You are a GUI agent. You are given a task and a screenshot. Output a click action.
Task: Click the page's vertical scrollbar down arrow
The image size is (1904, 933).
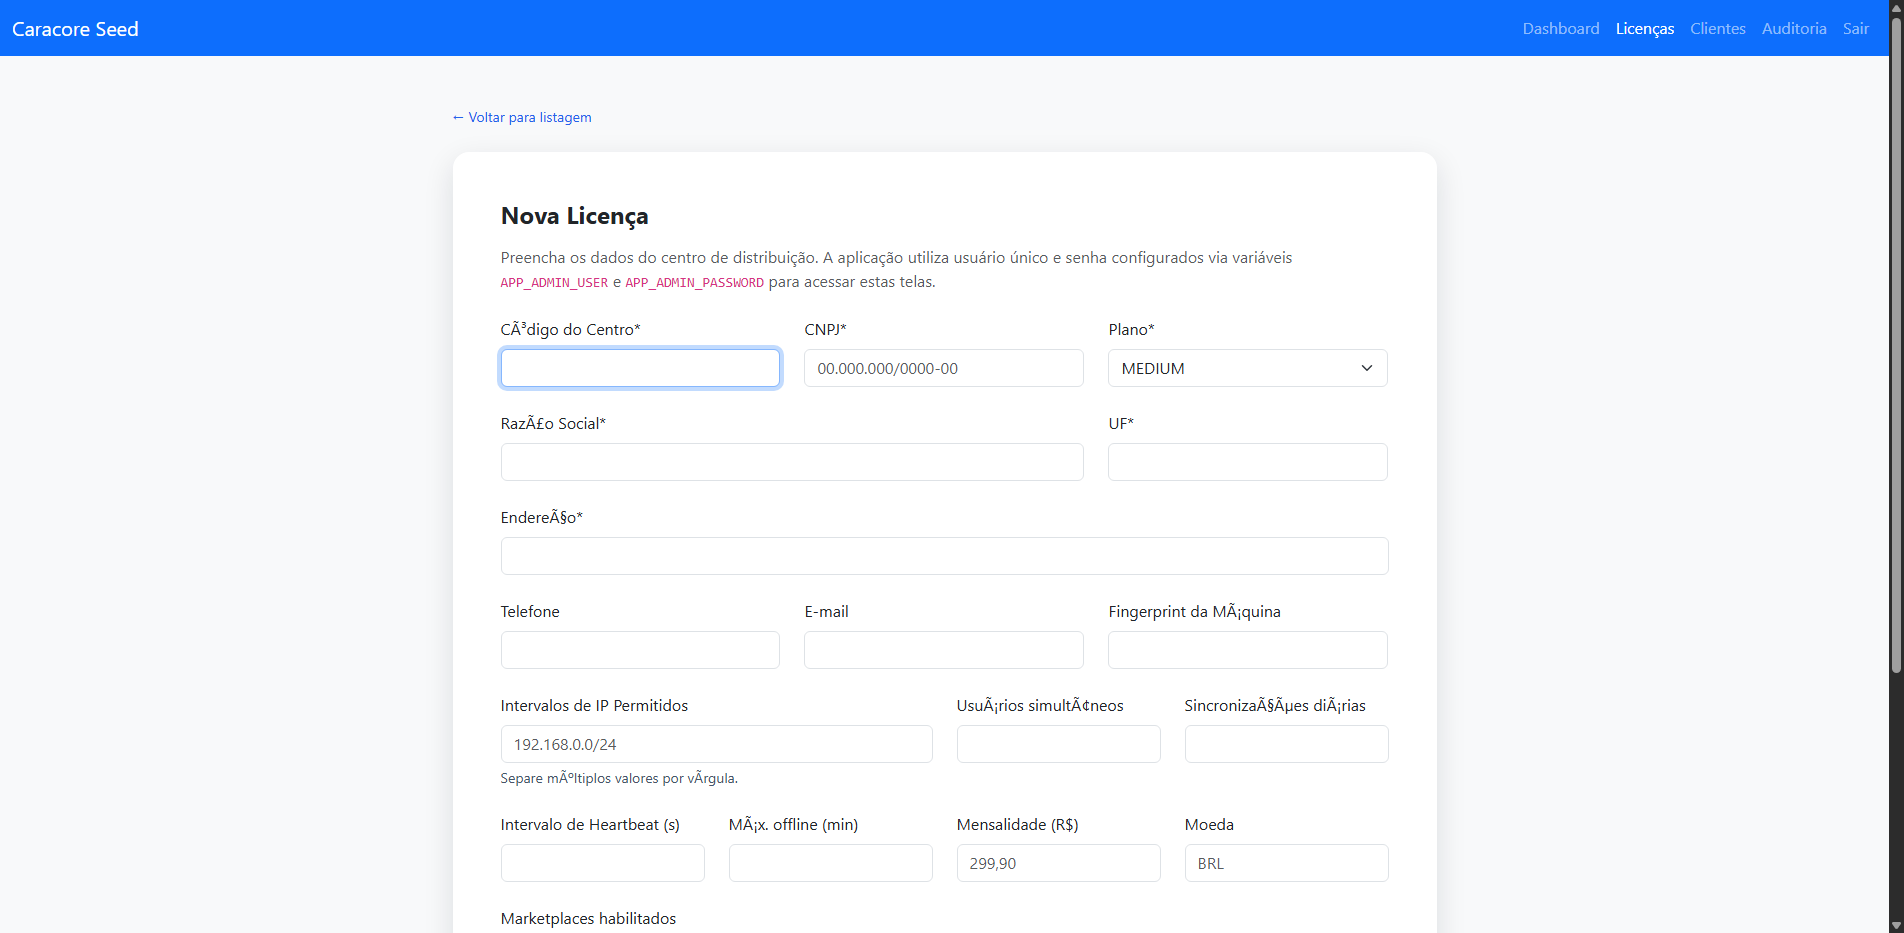point(1895,925)
